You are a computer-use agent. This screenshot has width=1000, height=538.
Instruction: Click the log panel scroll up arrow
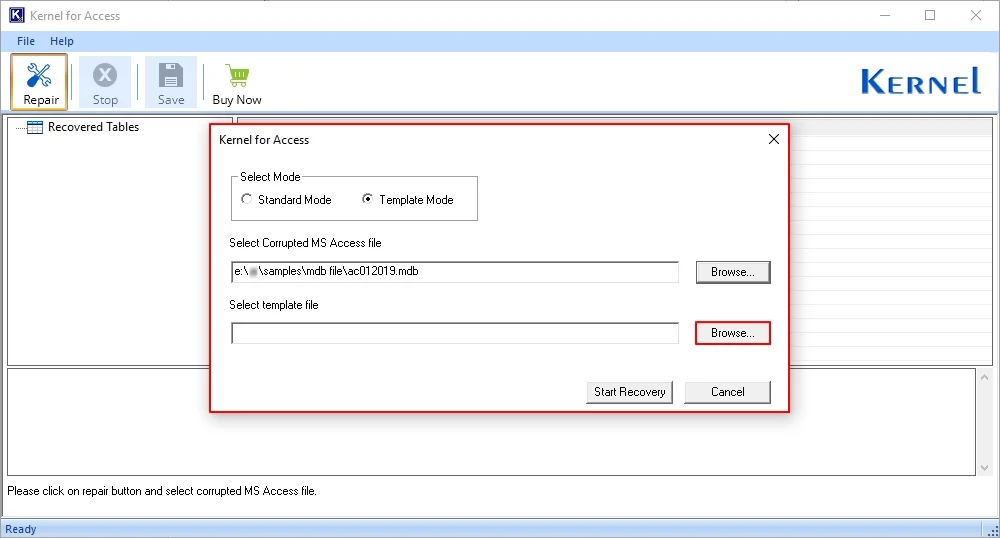click(x=984, y=377)
